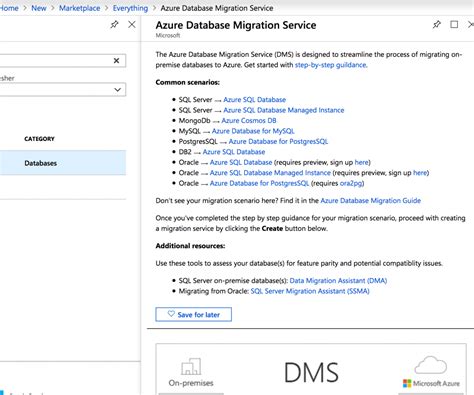
Task: Open the Azure SQL Database link in the first Oracle row
Action: (241, 162)
